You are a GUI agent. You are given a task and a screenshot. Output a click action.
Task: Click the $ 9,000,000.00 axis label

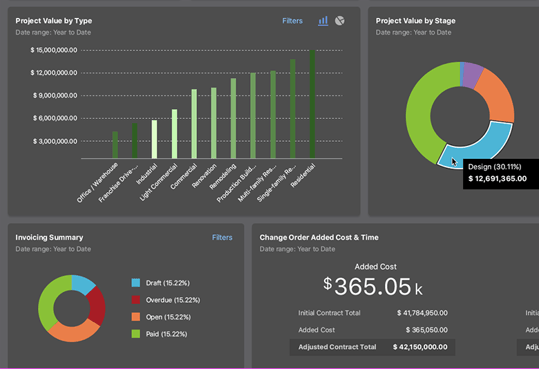pos(55,96)
